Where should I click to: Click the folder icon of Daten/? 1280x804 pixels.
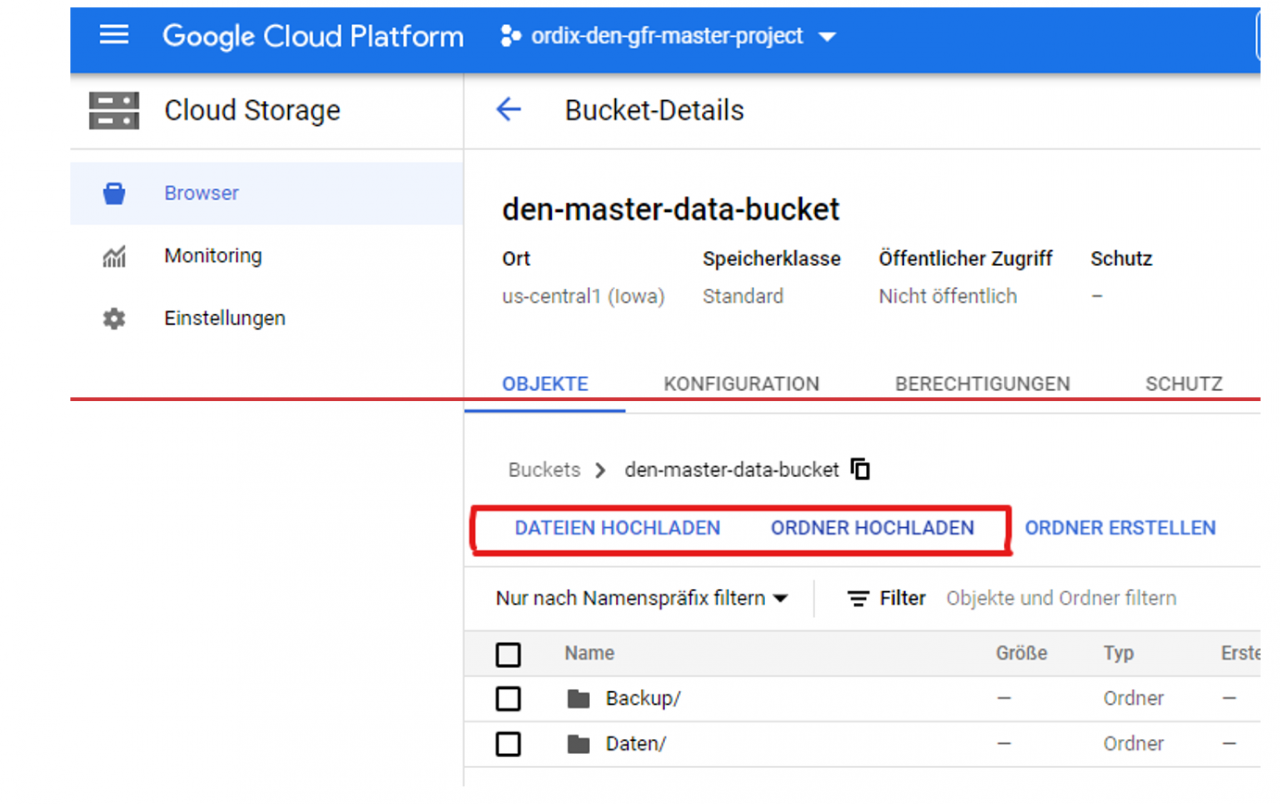click(x=578, y=745)
